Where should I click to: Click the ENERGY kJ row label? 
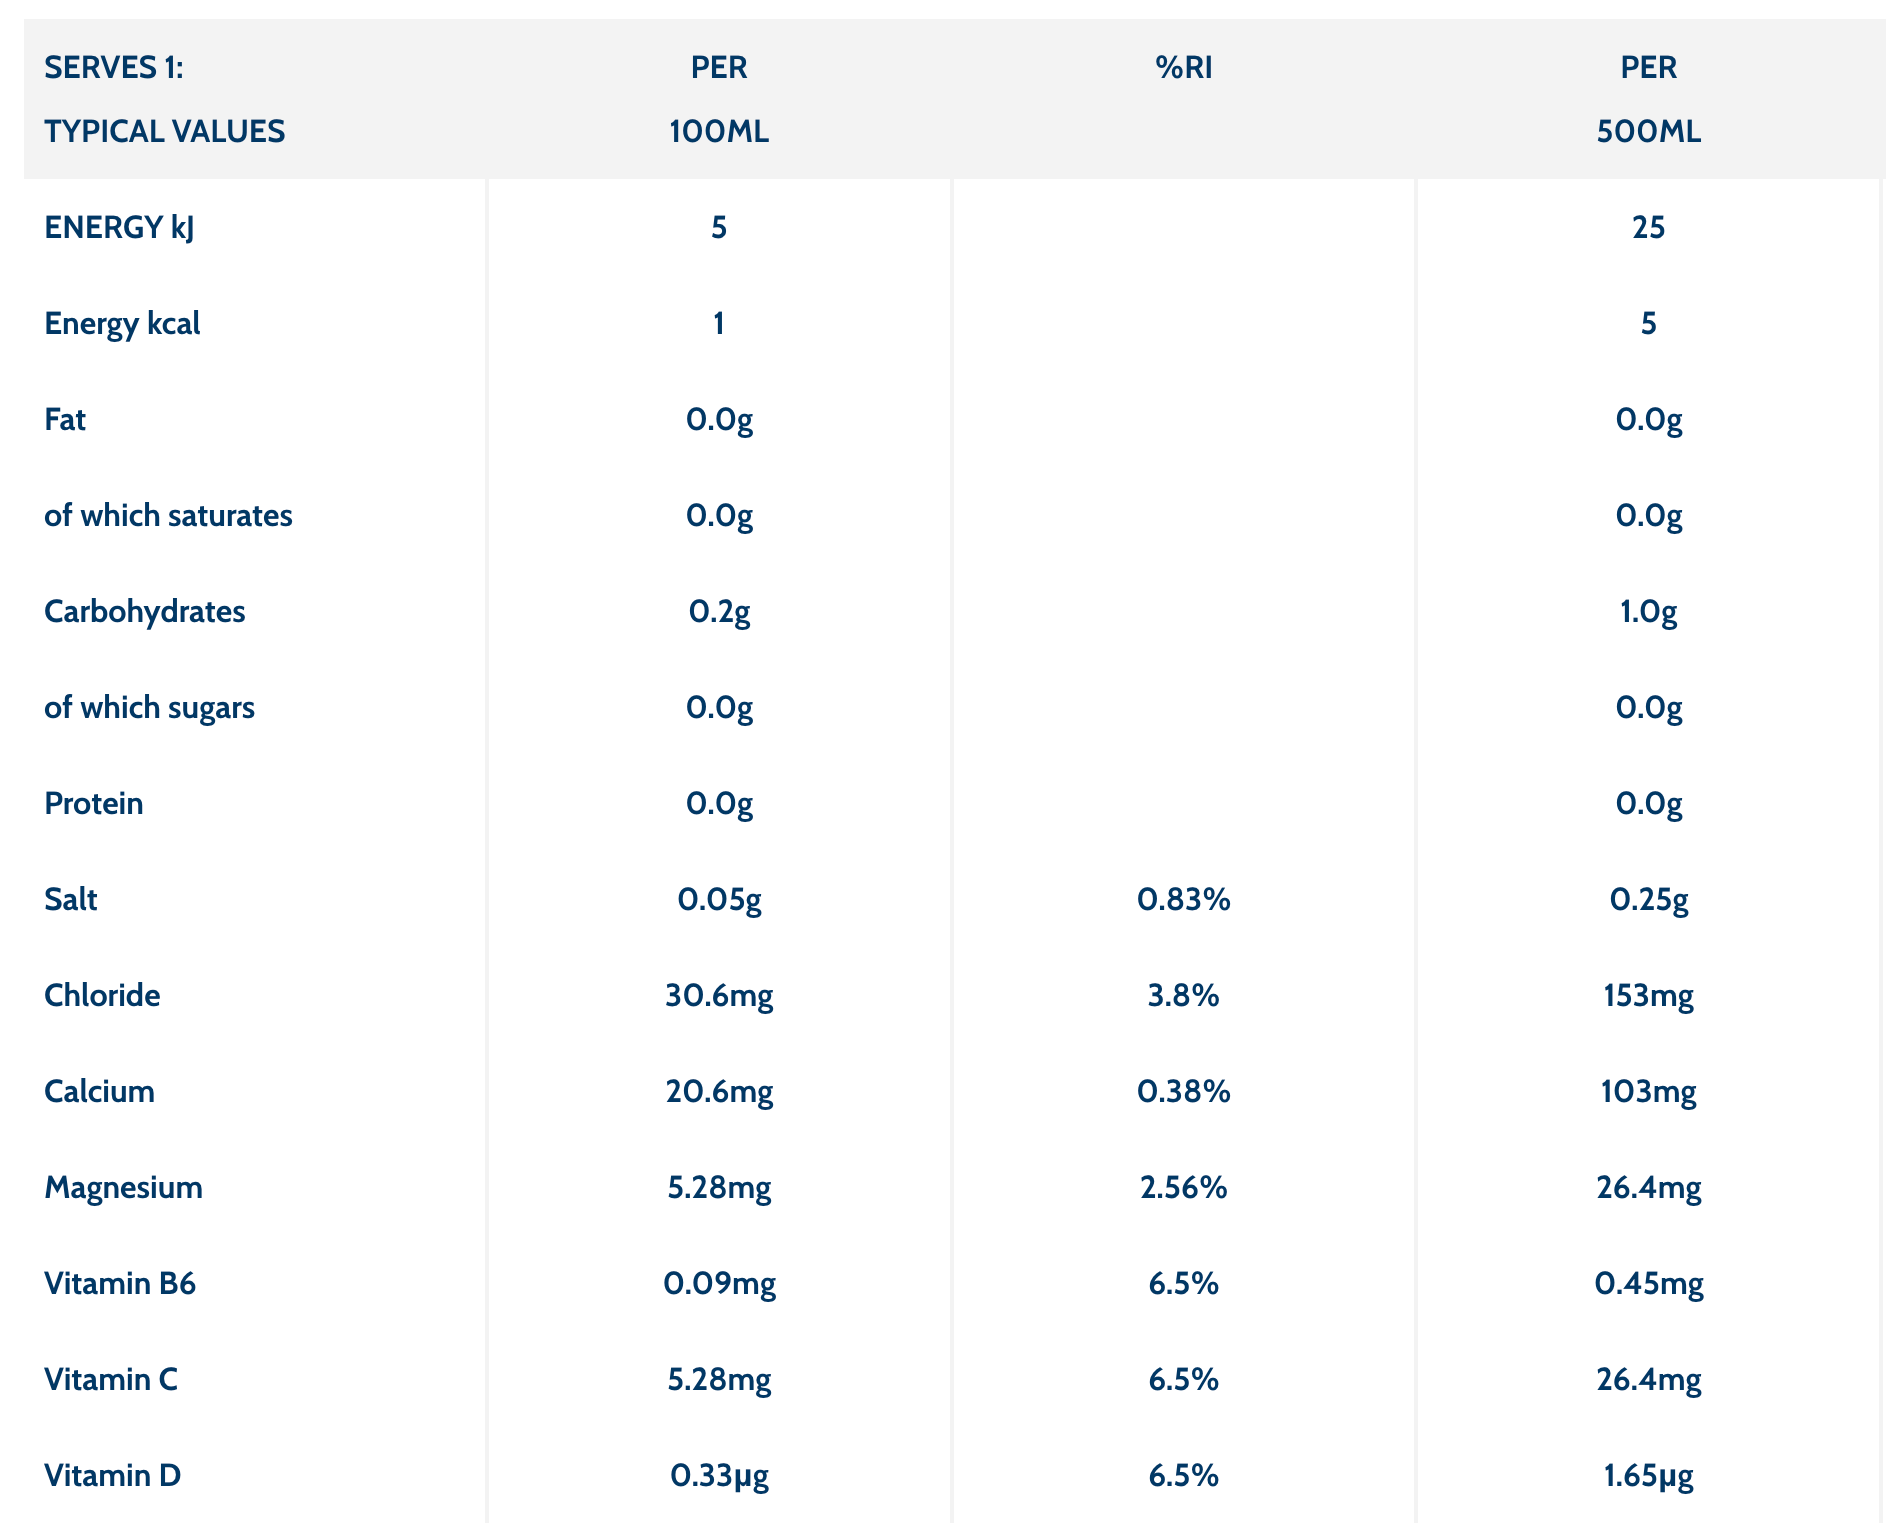click(x=119, y=227)
